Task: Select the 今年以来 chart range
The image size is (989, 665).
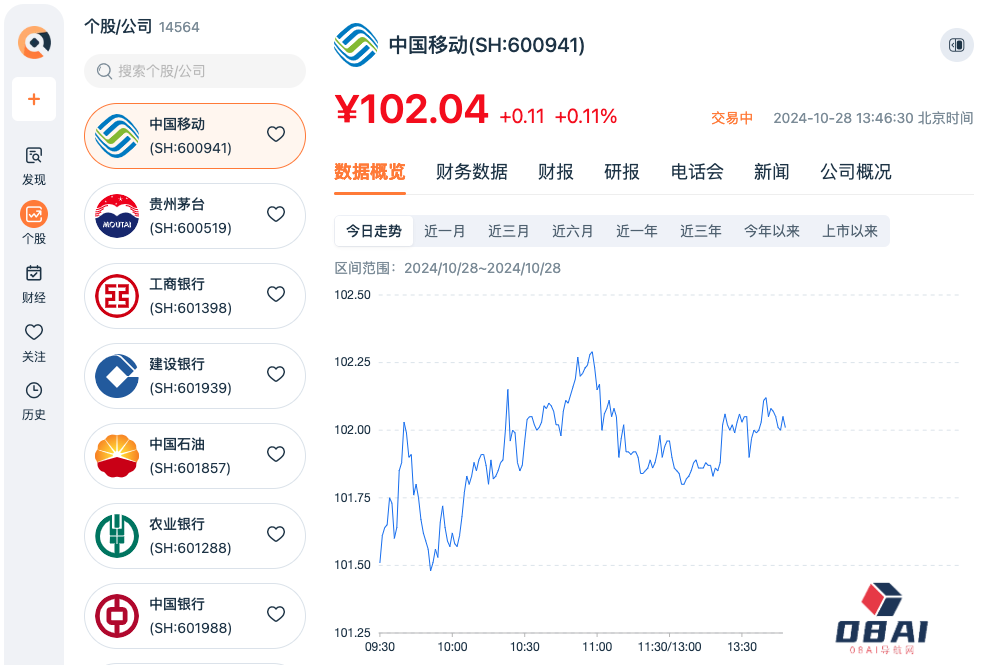Action: pos(772,231)
